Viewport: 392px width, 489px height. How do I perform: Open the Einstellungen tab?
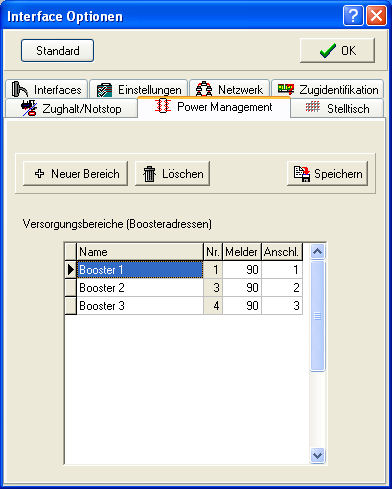coord(139,89)
